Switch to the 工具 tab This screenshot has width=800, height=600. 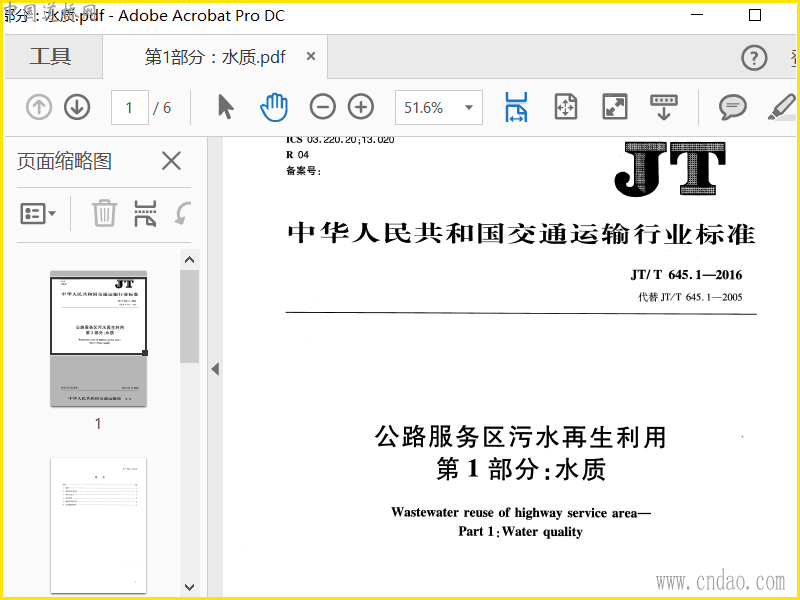tap(51, 56)
